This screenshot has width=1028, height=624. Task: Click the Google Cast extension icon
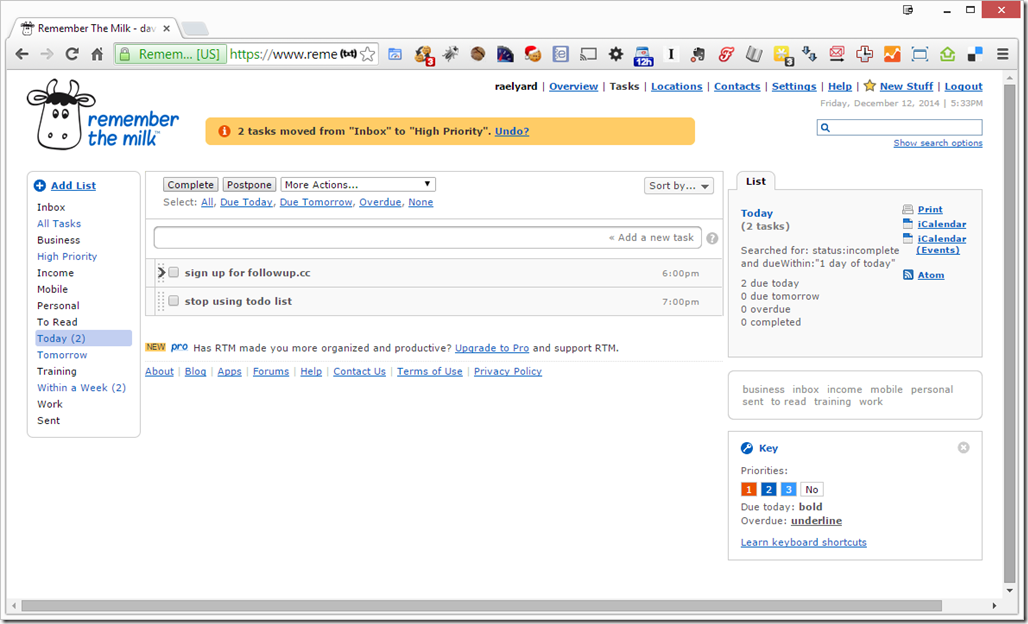(x=588, y=54)
